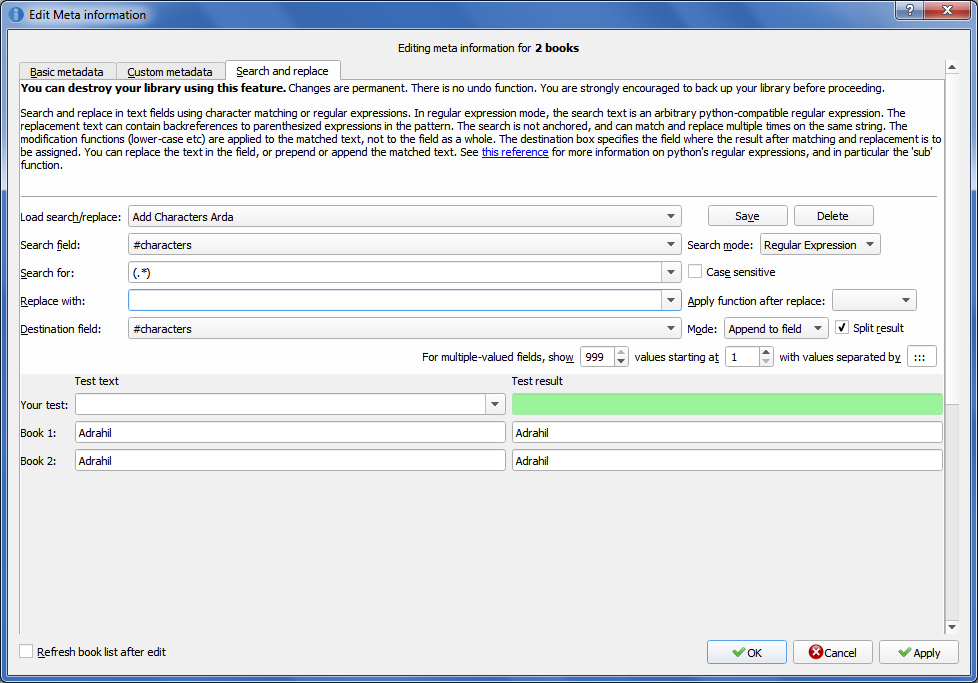Open the Search field dropdown
Viewport: 978px width, 683px height.
pyautogui.click(x=404, y=245)
